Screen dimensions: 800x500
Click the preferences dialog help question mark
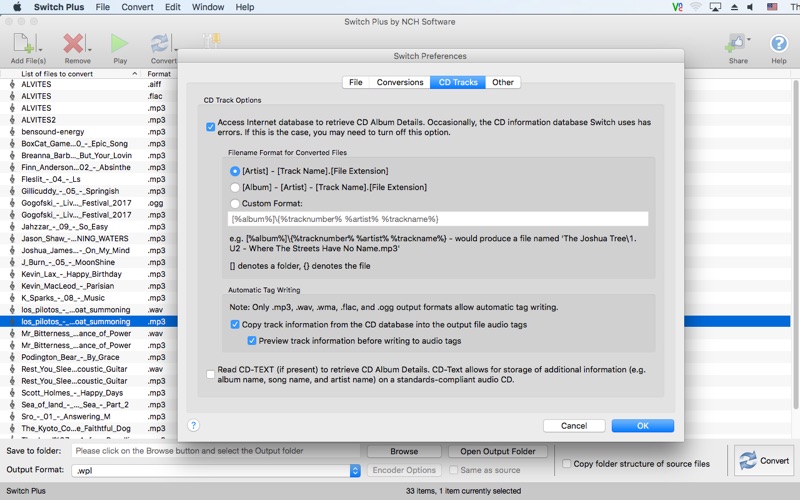pos(193,425)
